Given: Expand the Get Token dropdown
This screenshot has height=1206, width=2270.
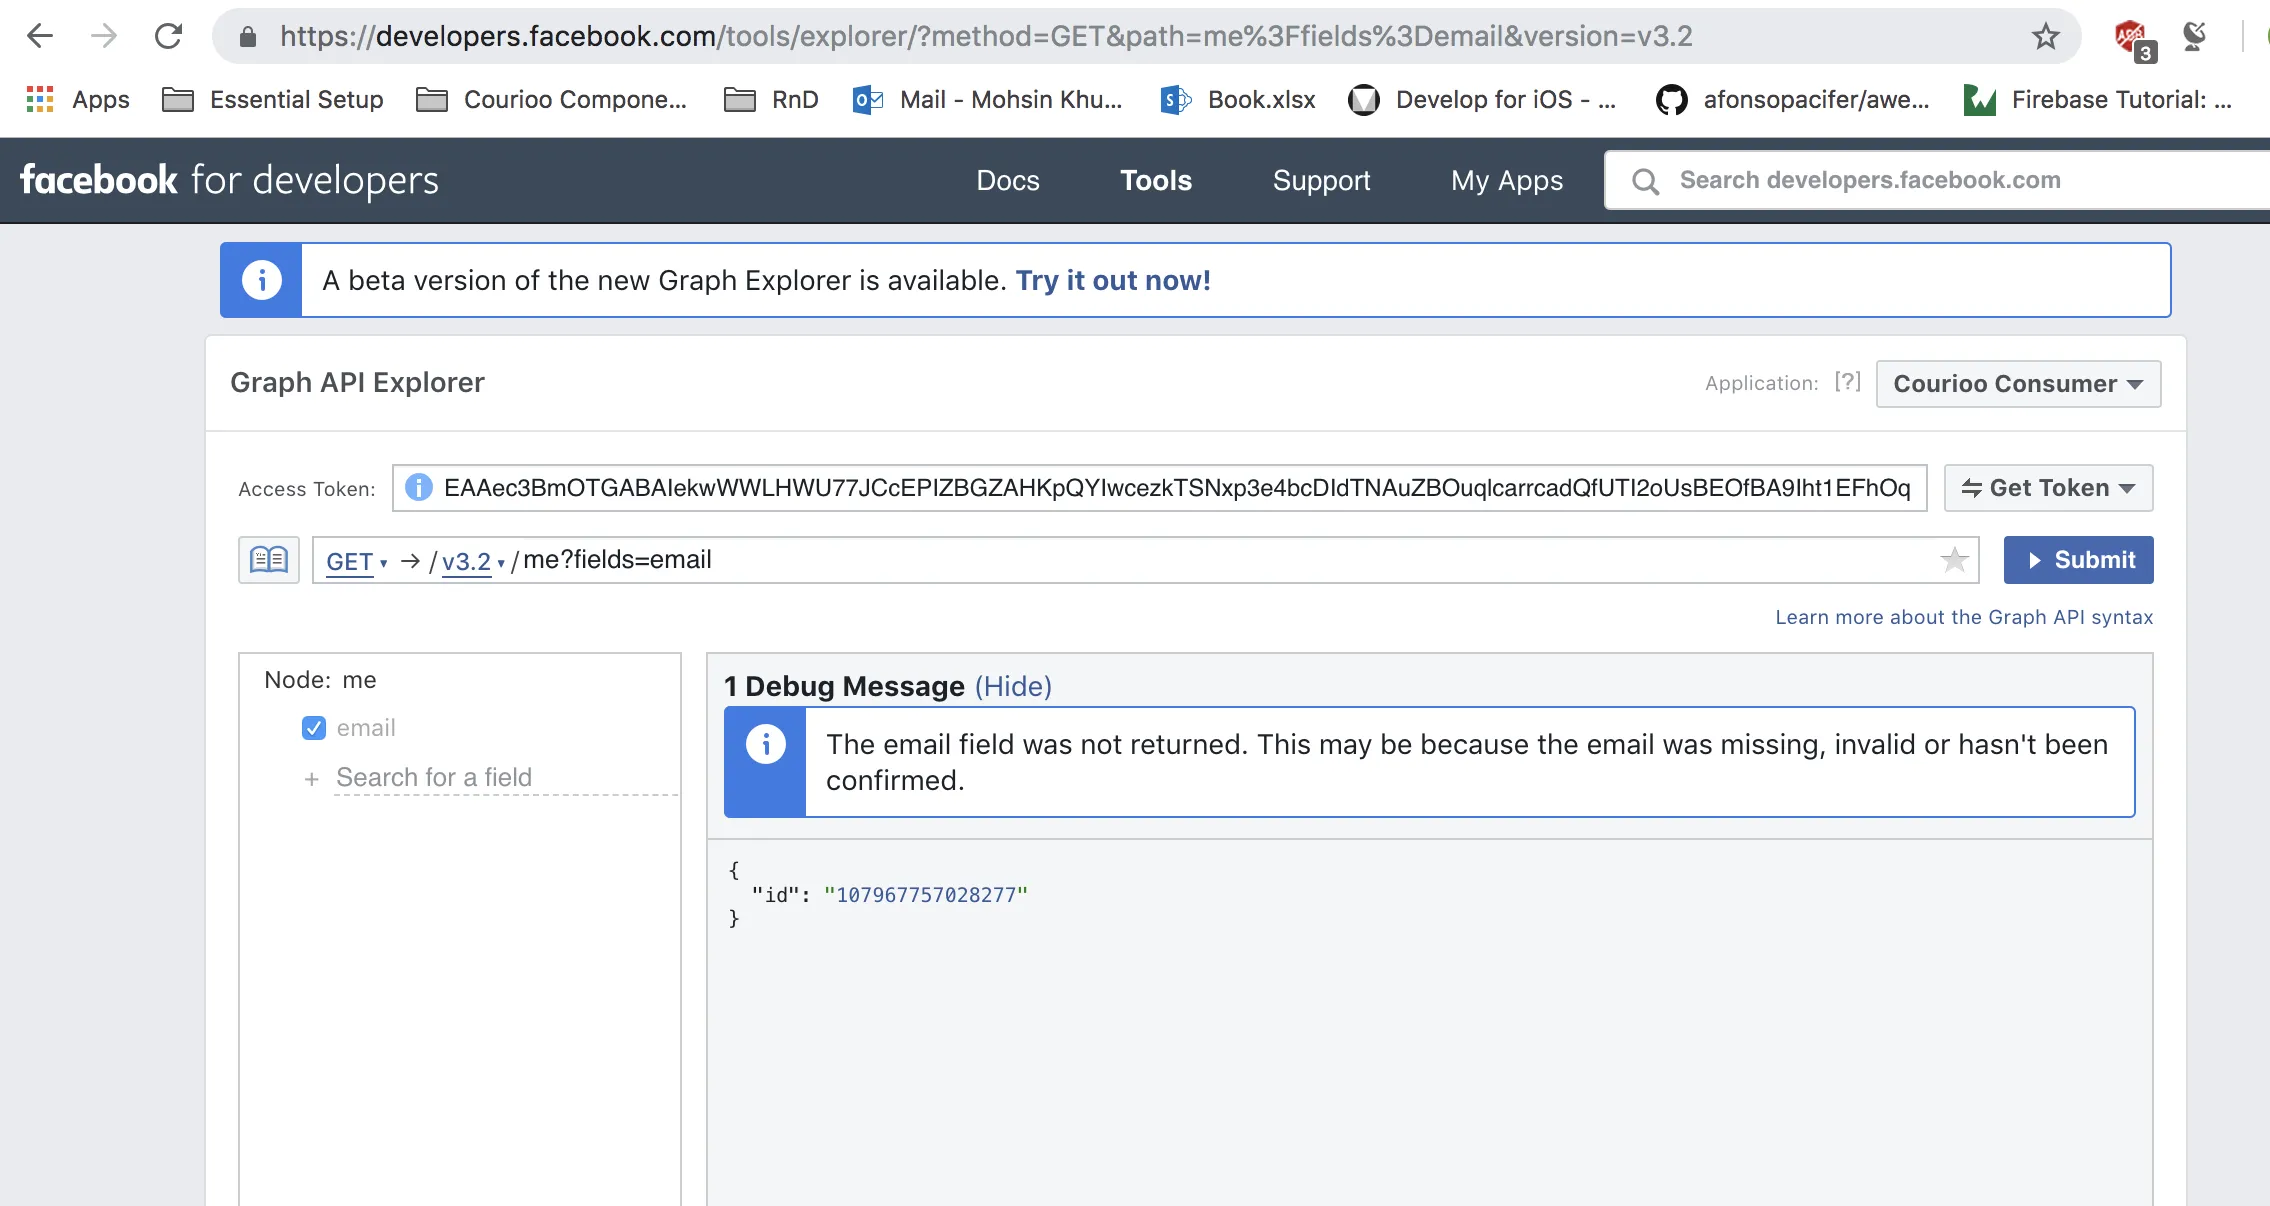Looking at the screenshot, I should (2048, 488).
